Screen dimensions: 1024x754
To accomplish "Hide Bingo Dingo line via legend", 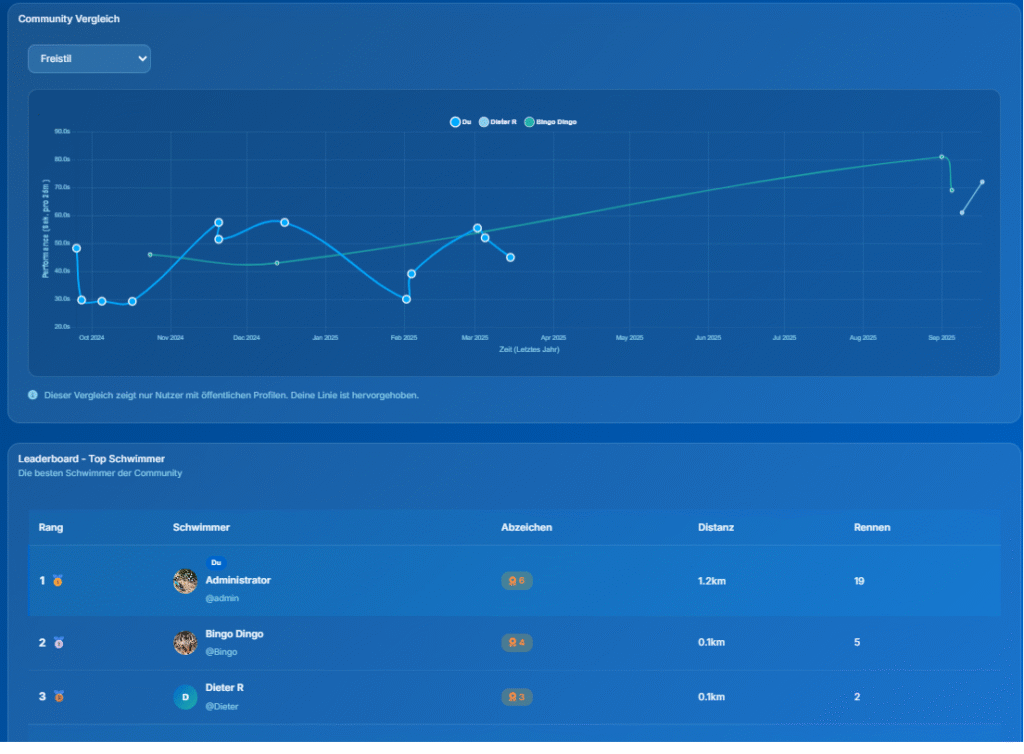I will [550, 122].
